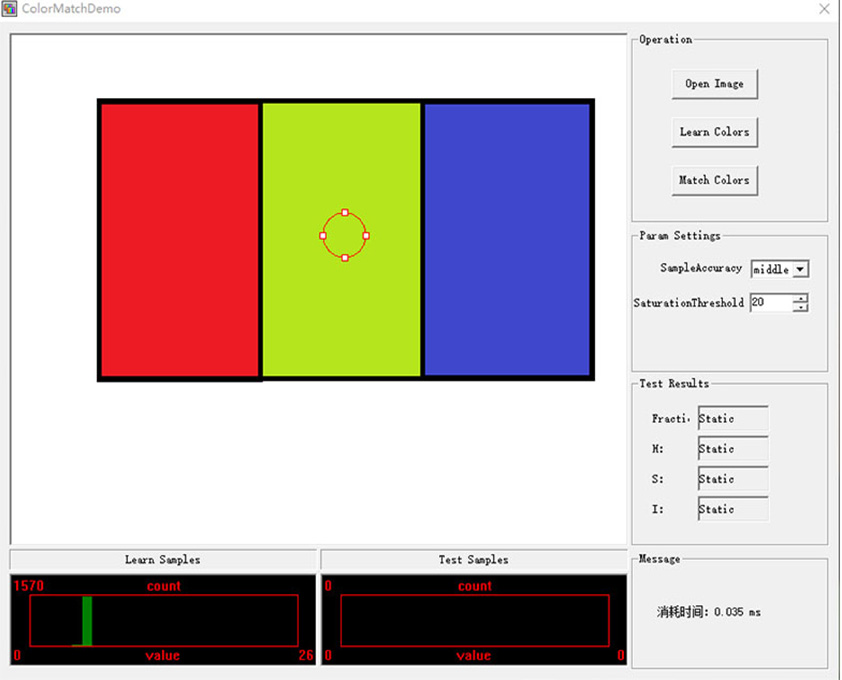Expand the SampleAccuracy dropdown
Screen dimensions: 842x680
pos(800,269)
